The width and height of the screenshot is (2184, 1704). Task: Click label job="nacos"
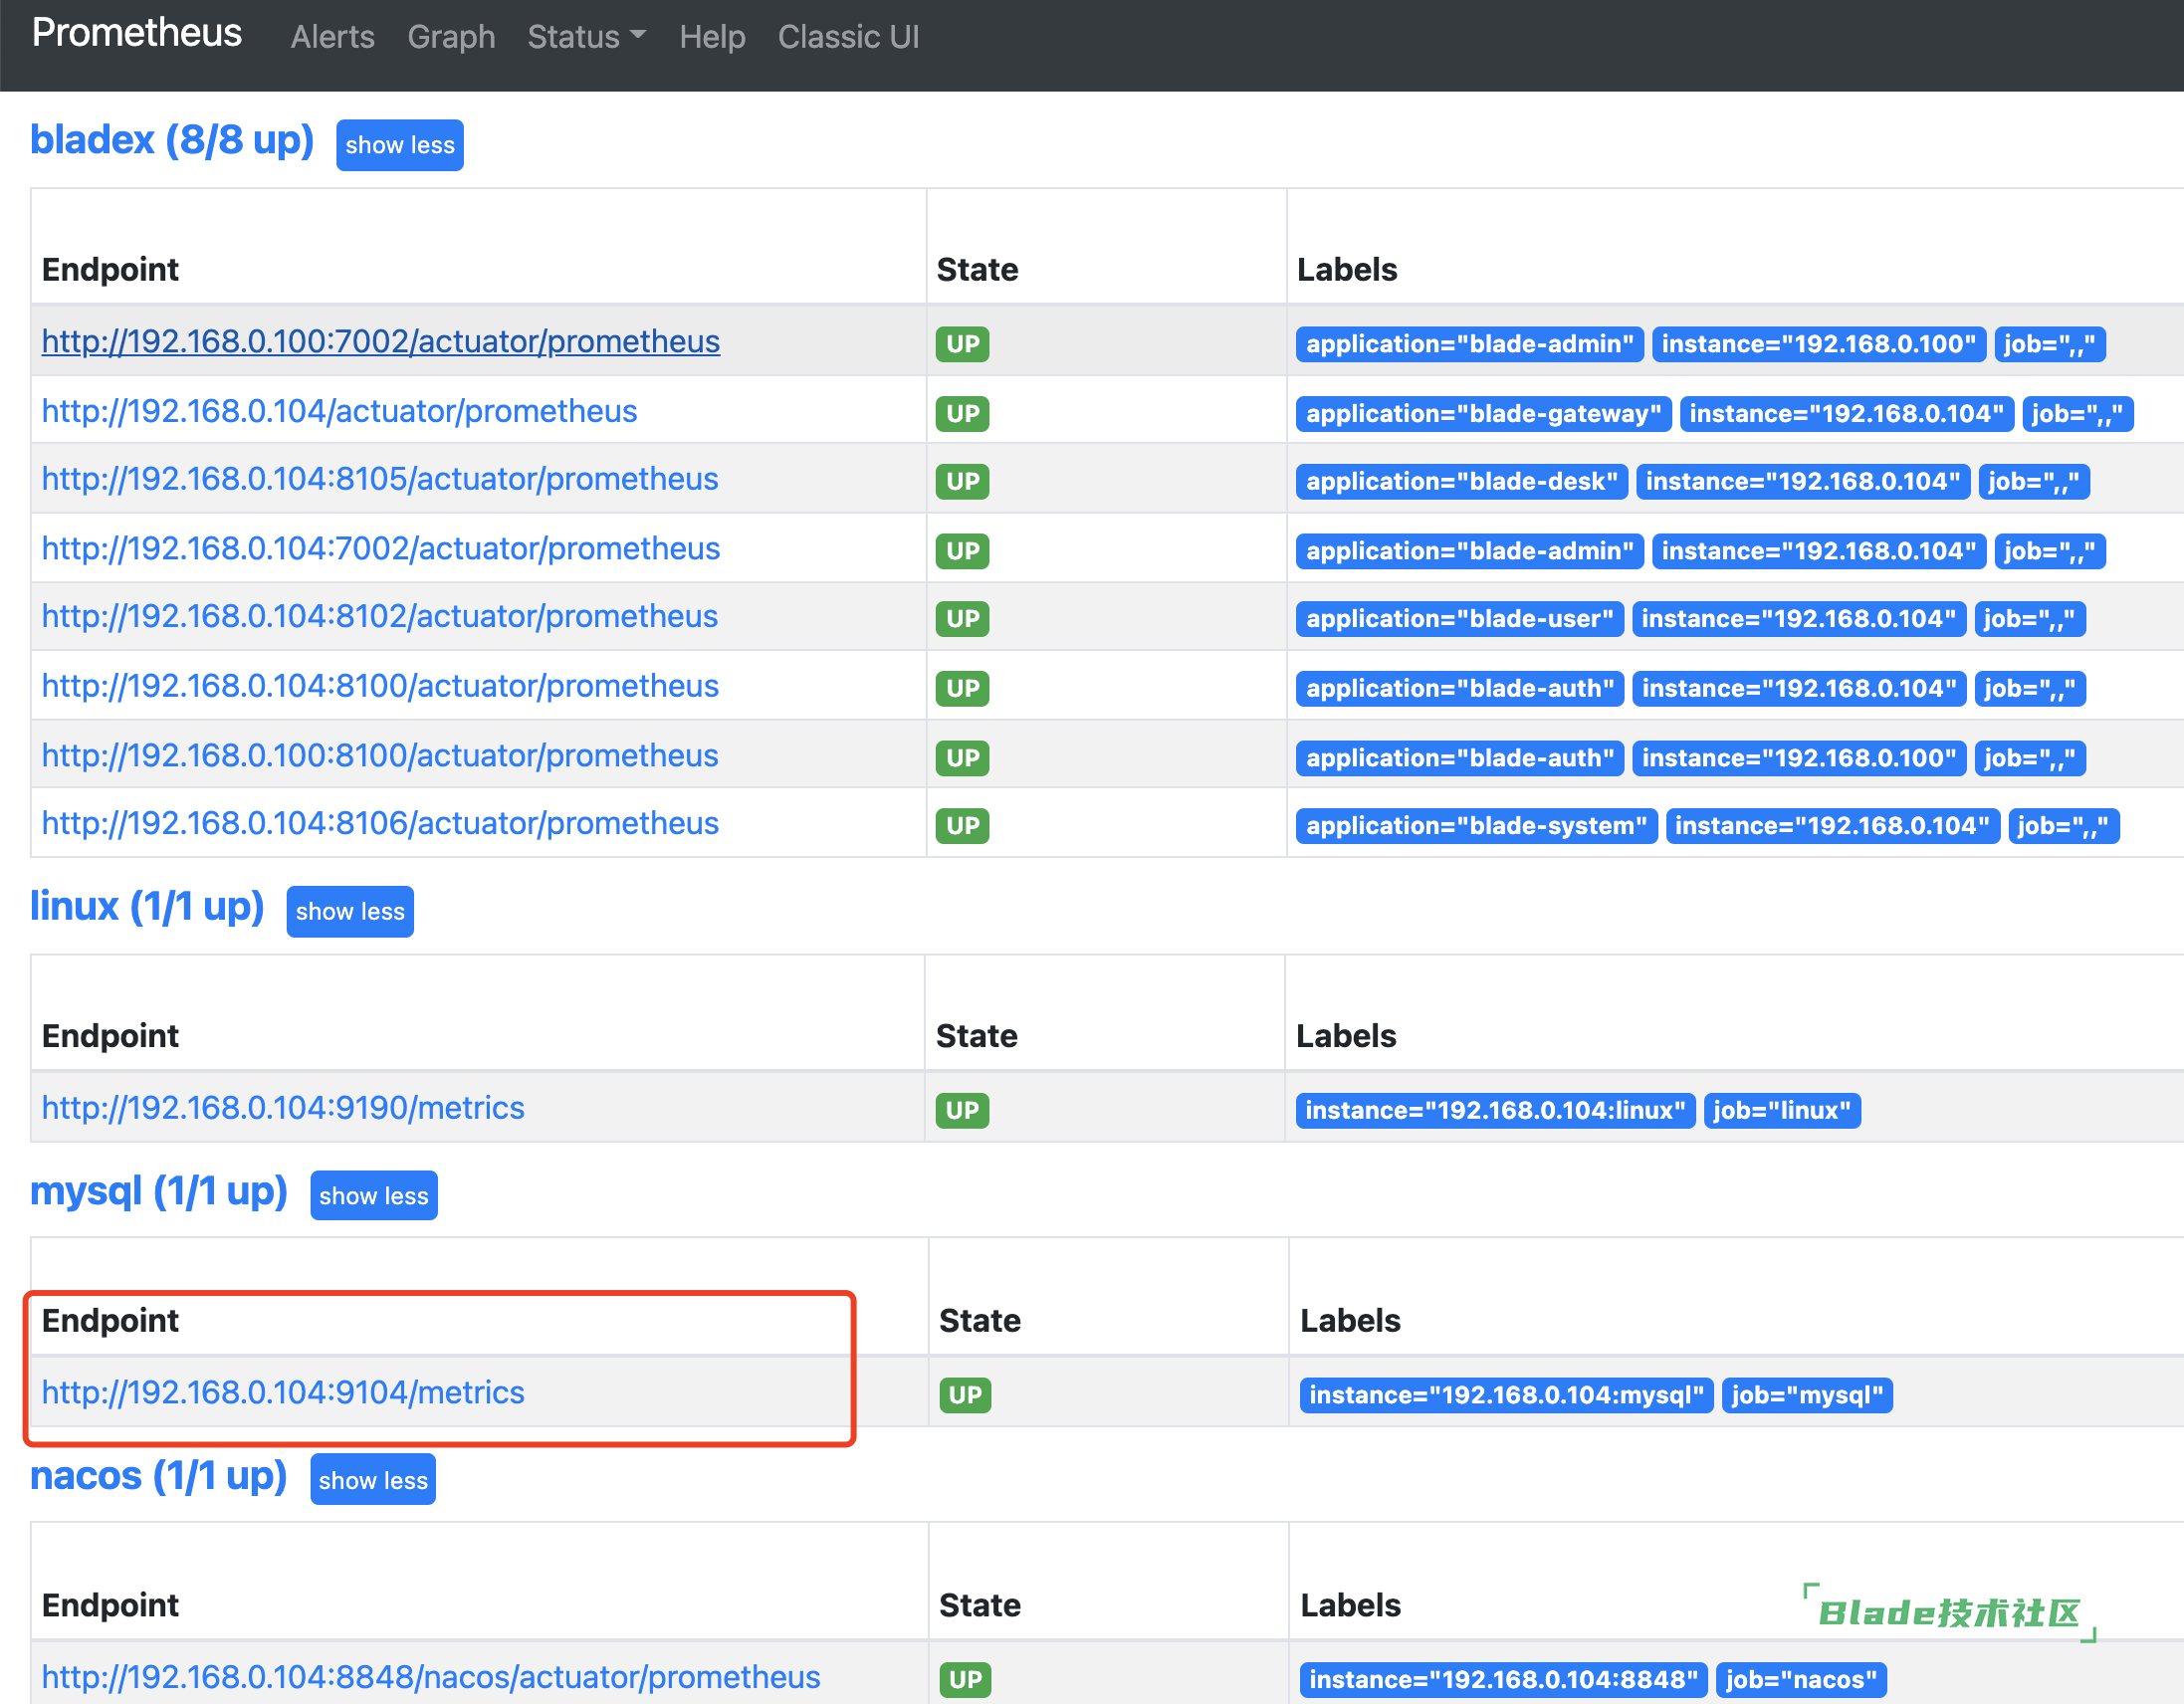[1801, 1680]
